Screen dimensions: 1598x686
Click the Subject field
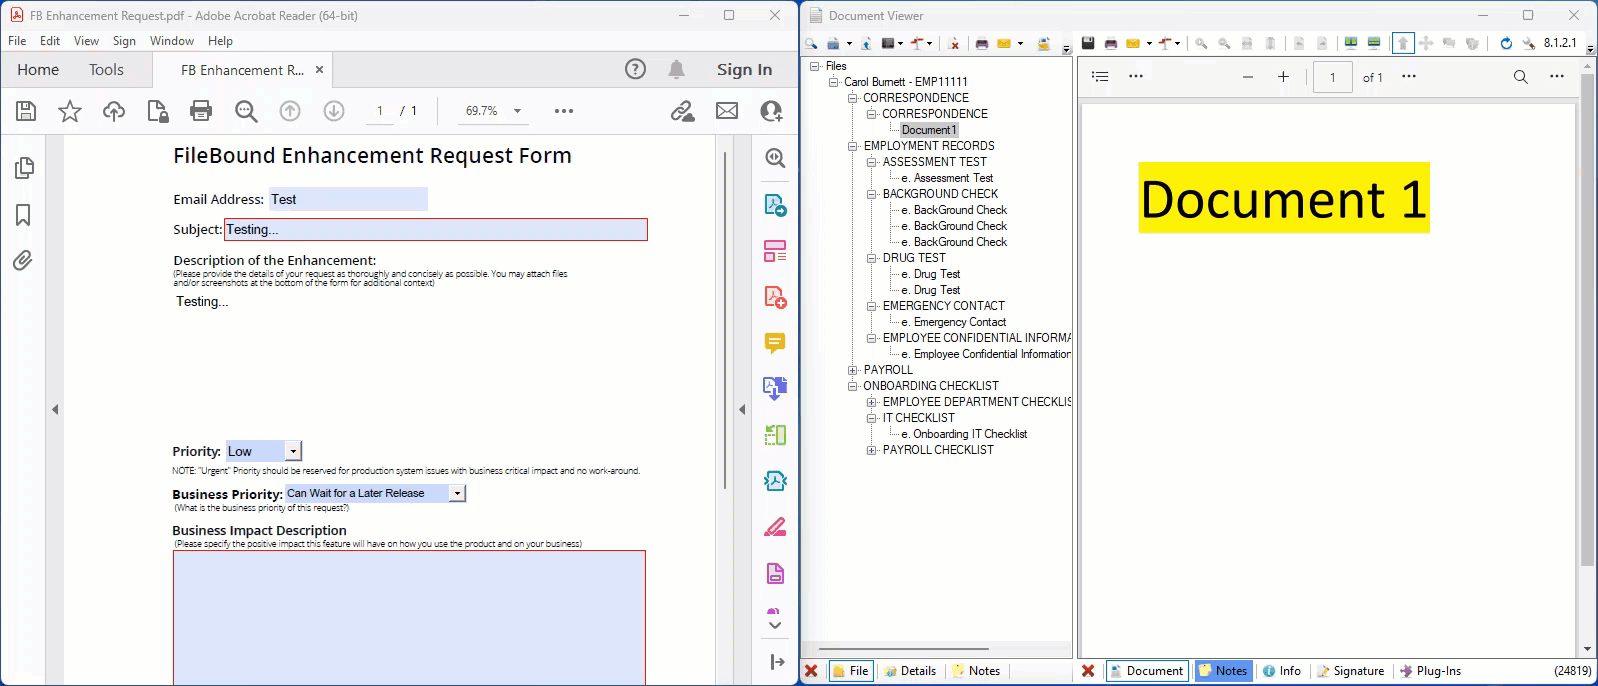click(436, 229)
